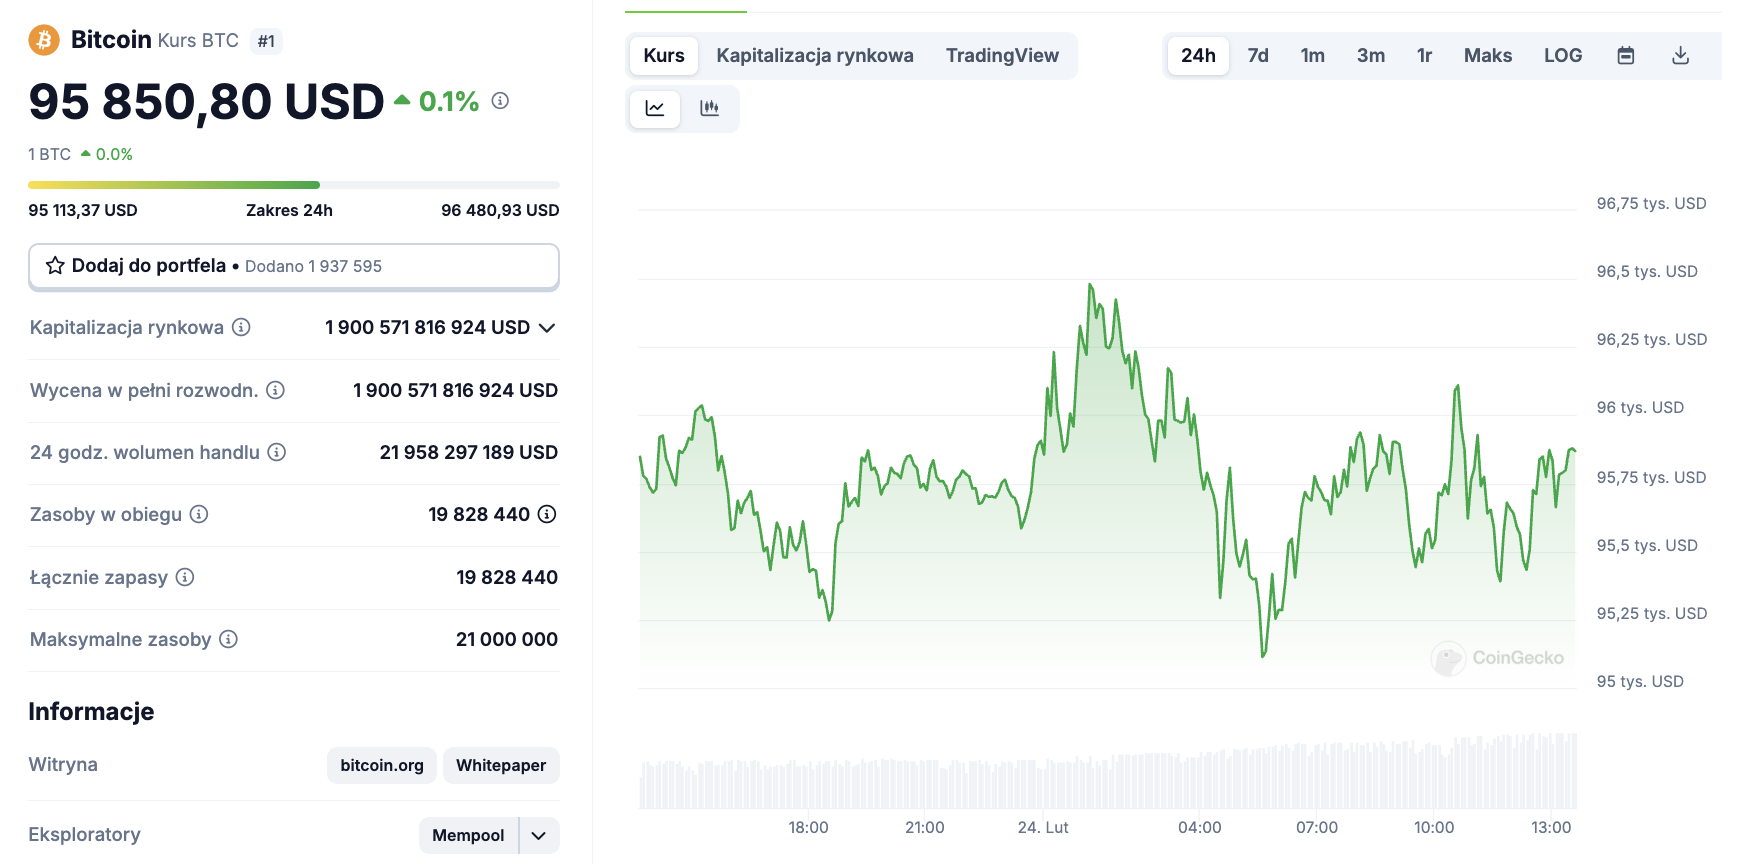Screen dimensions: 1738x864
Task: Open info icon next to 0.1% change
Action: [501, 101]
